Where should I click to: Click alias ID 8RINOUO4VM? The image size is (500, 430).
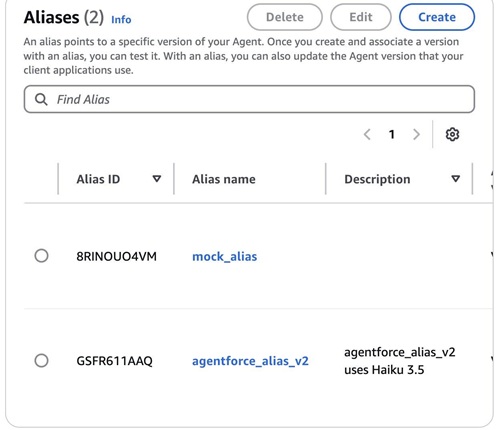117,256
